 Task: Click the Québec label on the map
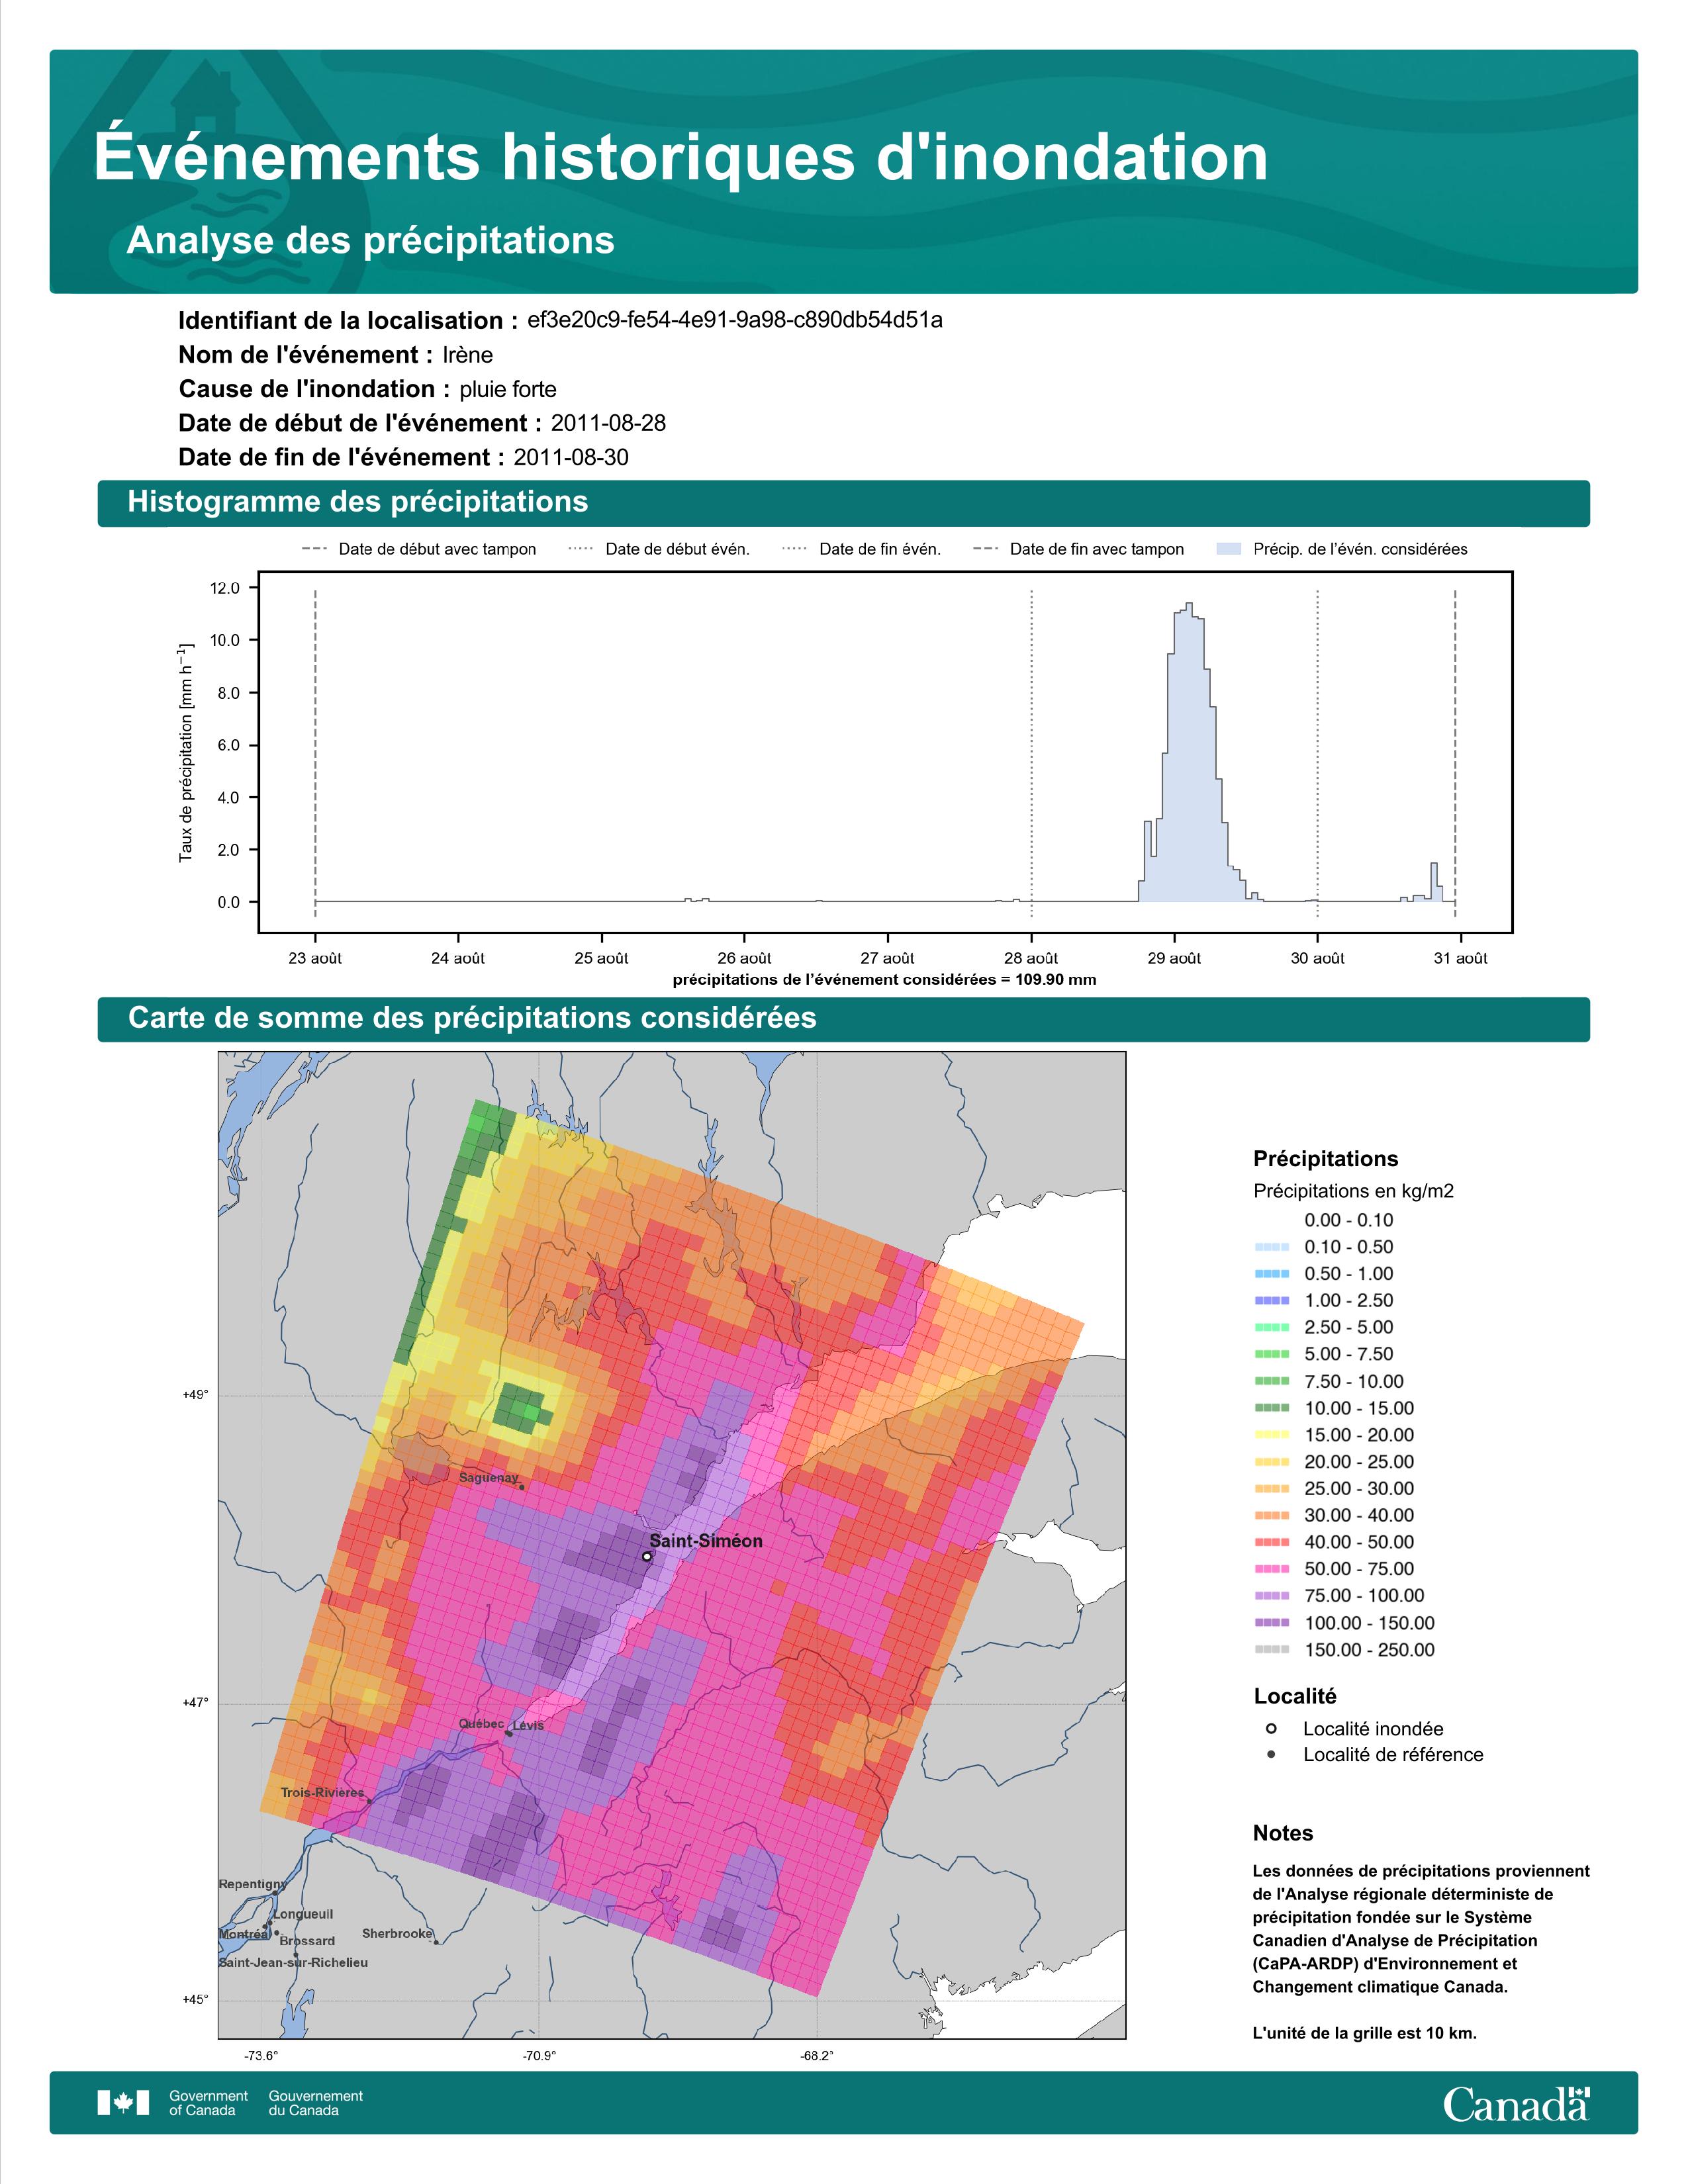click(481, 1723)
